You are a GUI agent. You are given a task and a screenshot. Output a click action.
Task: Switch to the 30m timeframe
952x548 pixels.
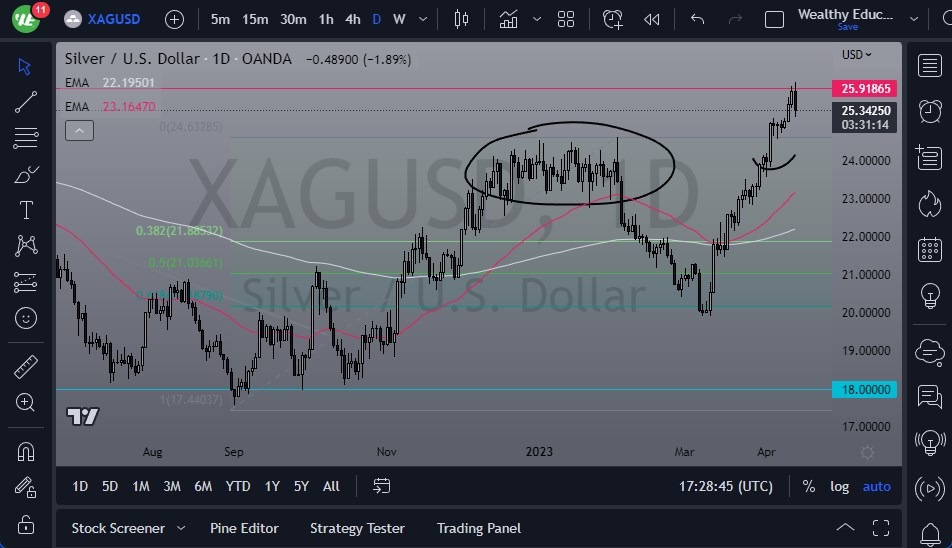coord(293,19)
